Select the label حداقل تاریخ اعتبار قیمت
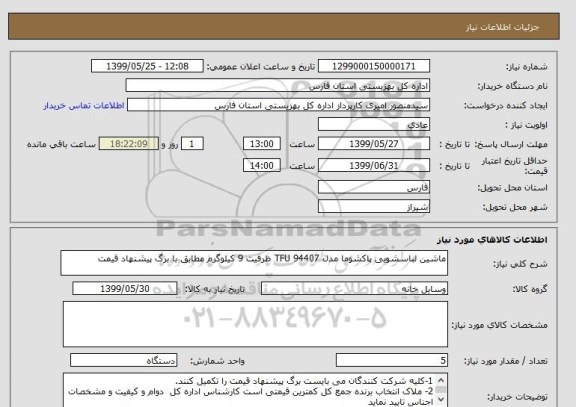 [x=514, y=166]
